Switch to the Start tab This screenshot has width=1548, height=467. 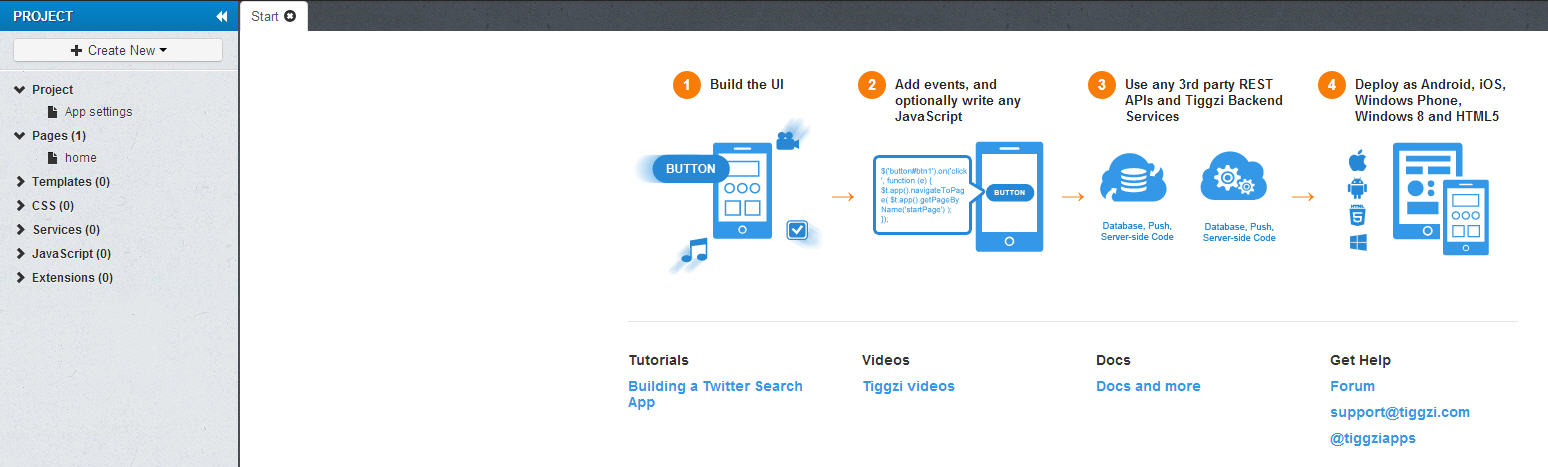coord(265,16)
